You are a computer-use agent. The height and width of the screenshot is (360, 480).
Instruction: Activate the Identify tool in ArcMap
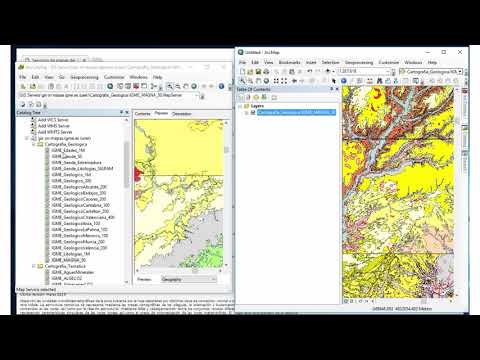click(344, 81)
